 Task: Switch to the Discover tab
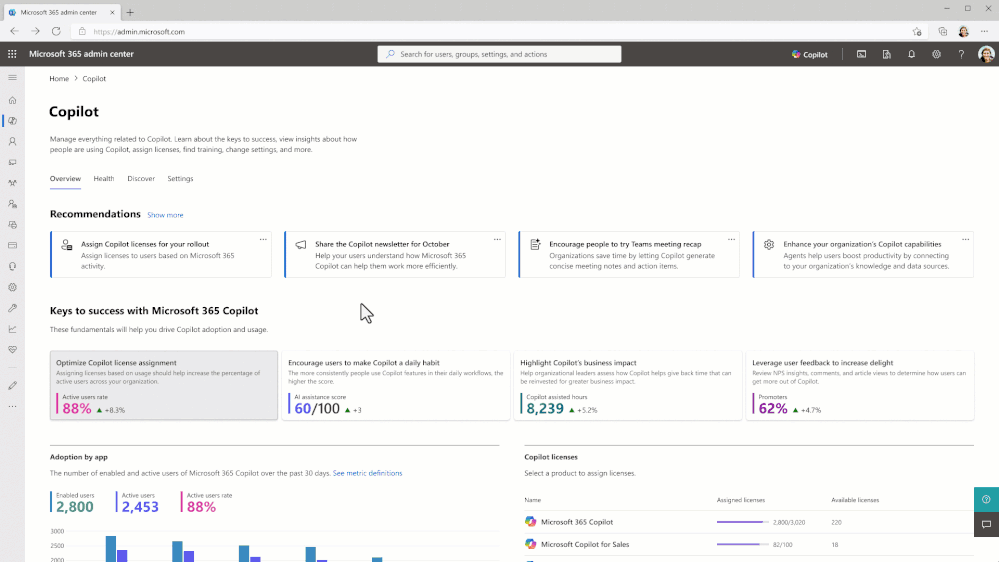tap(141, 178)
